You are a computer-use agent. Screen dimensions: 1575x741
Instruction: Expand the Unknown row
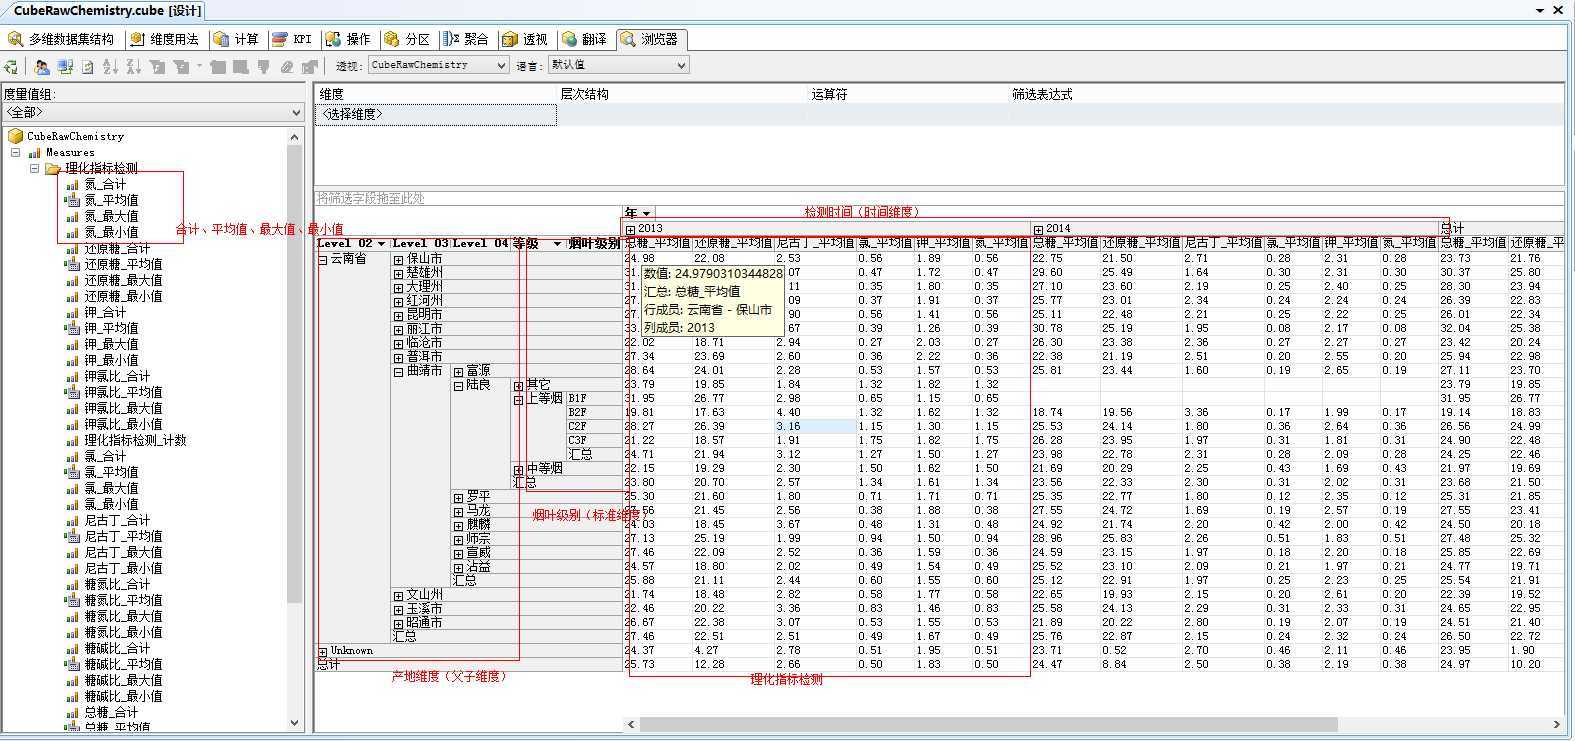[323, 651]
